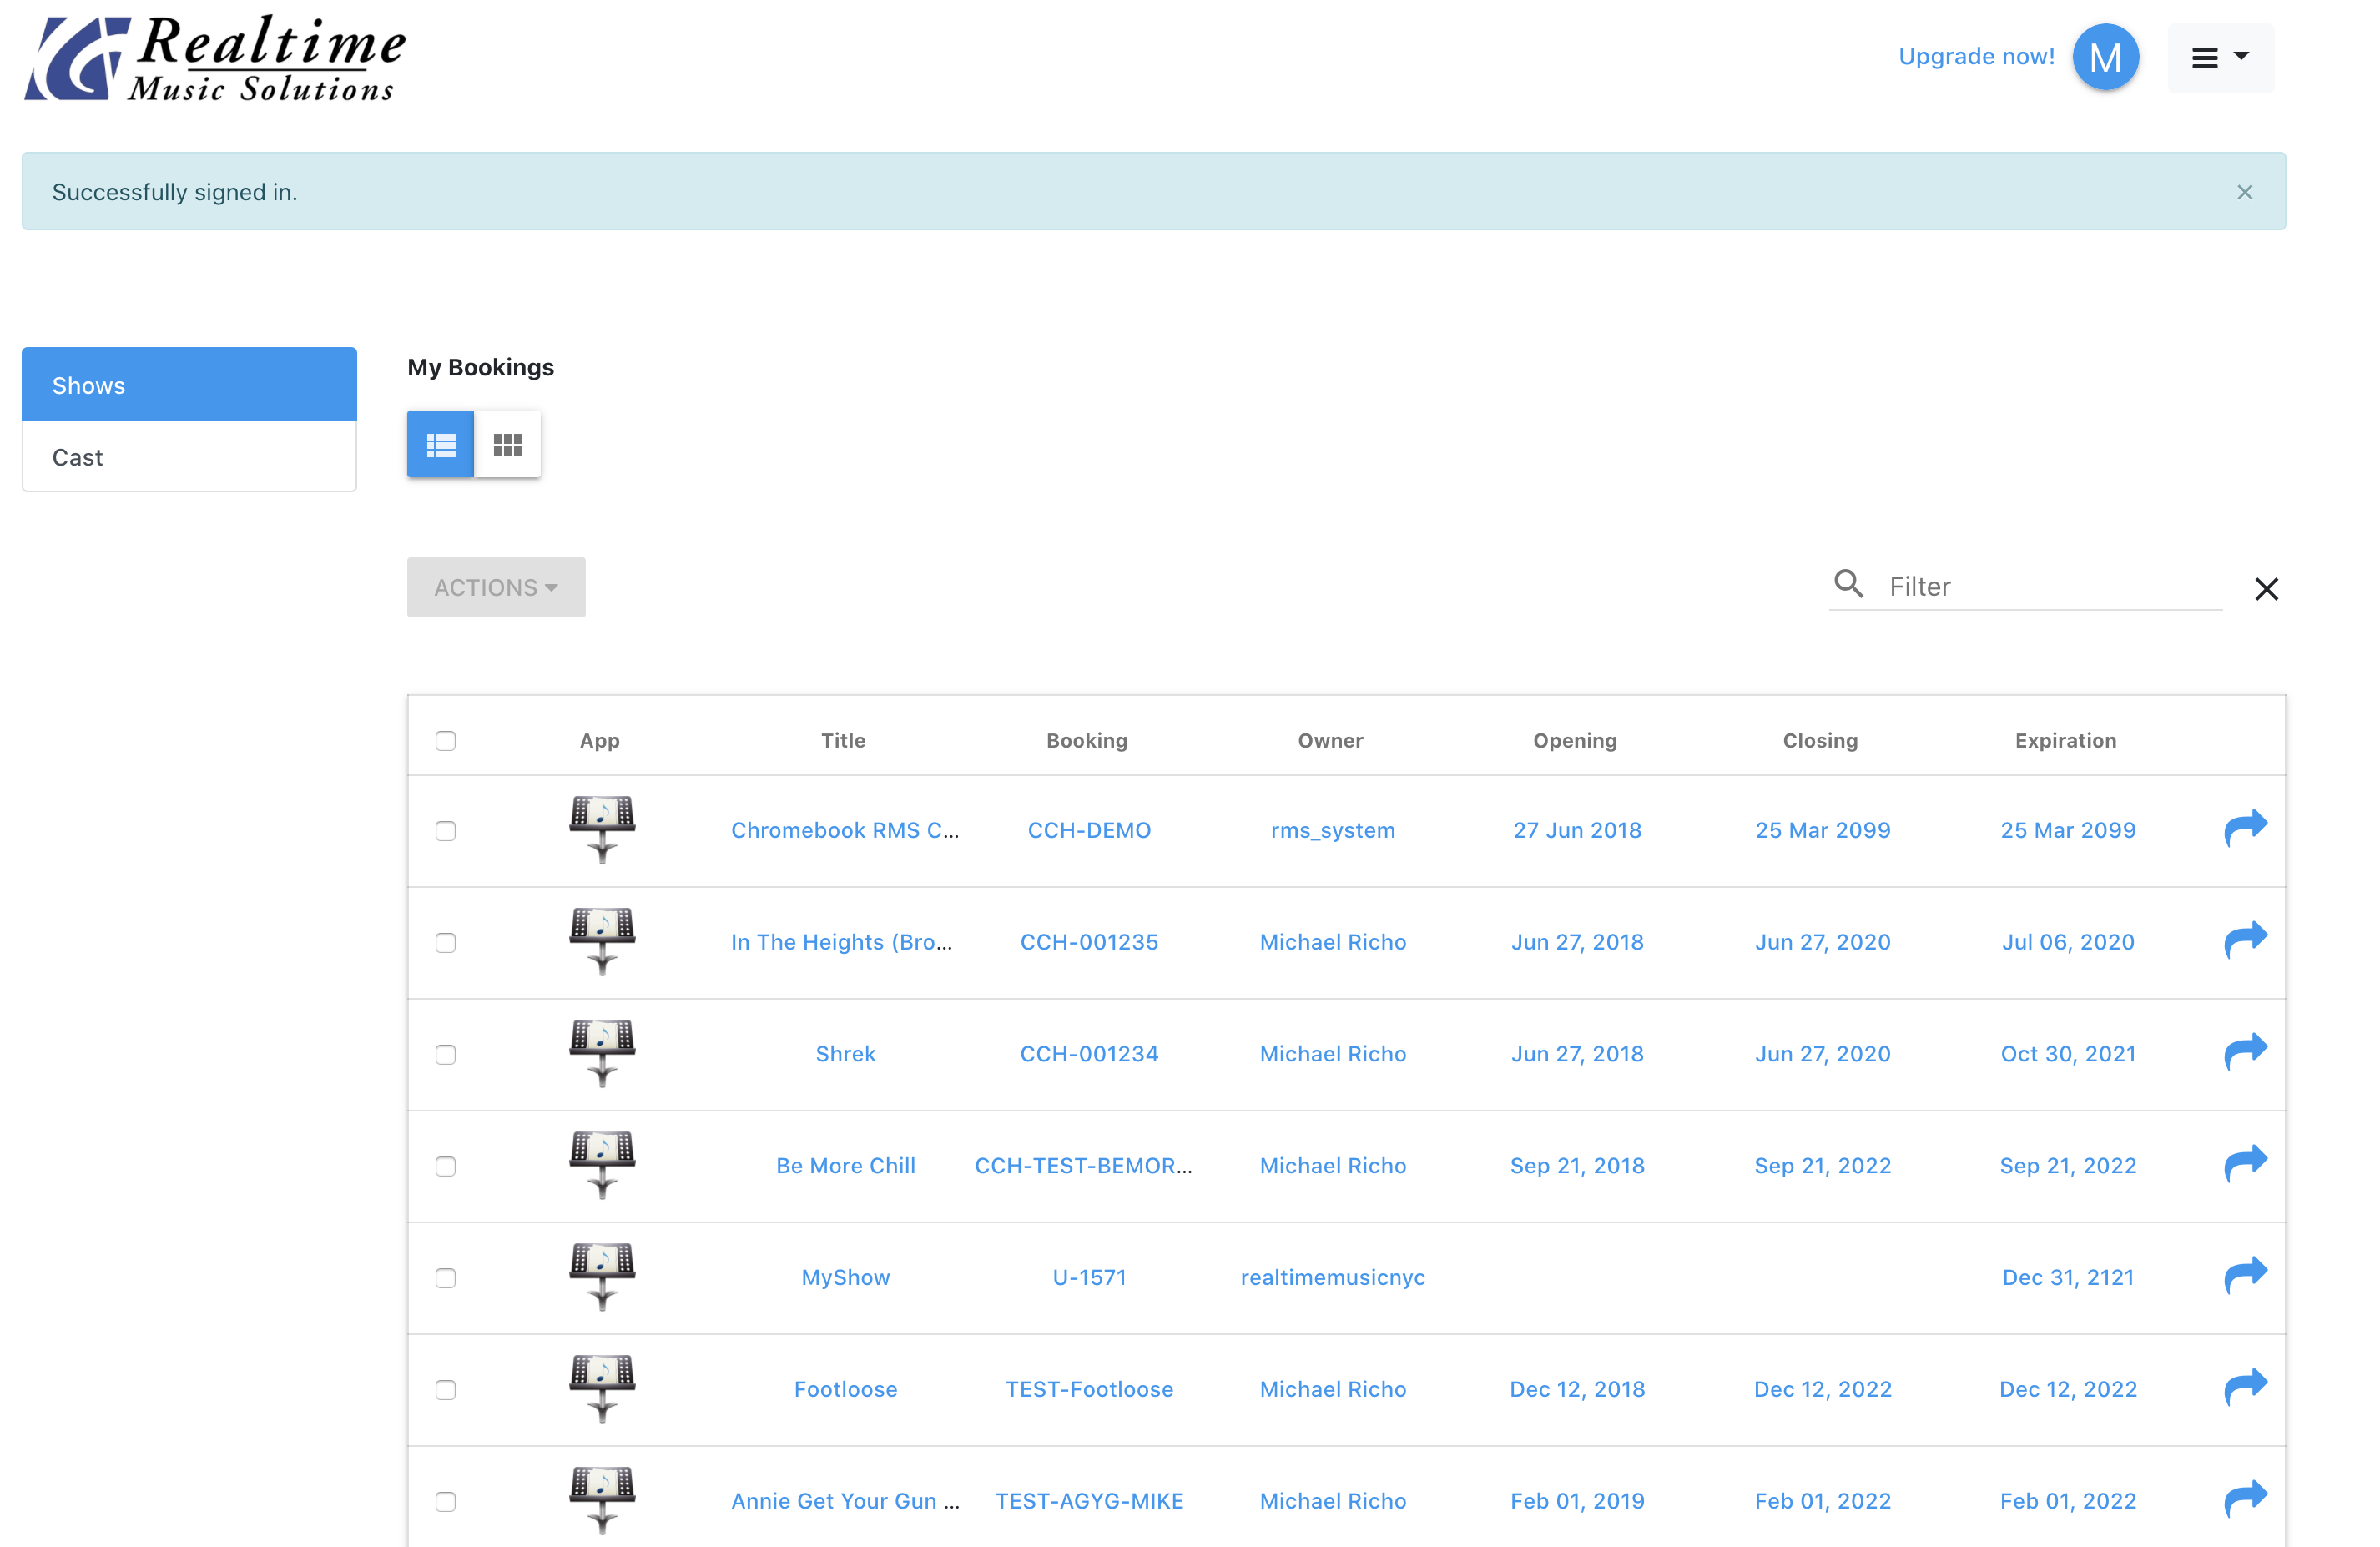Click the Expiration column header
The height and width of the screenshot is (1547, 2380).
point(2065,741)
